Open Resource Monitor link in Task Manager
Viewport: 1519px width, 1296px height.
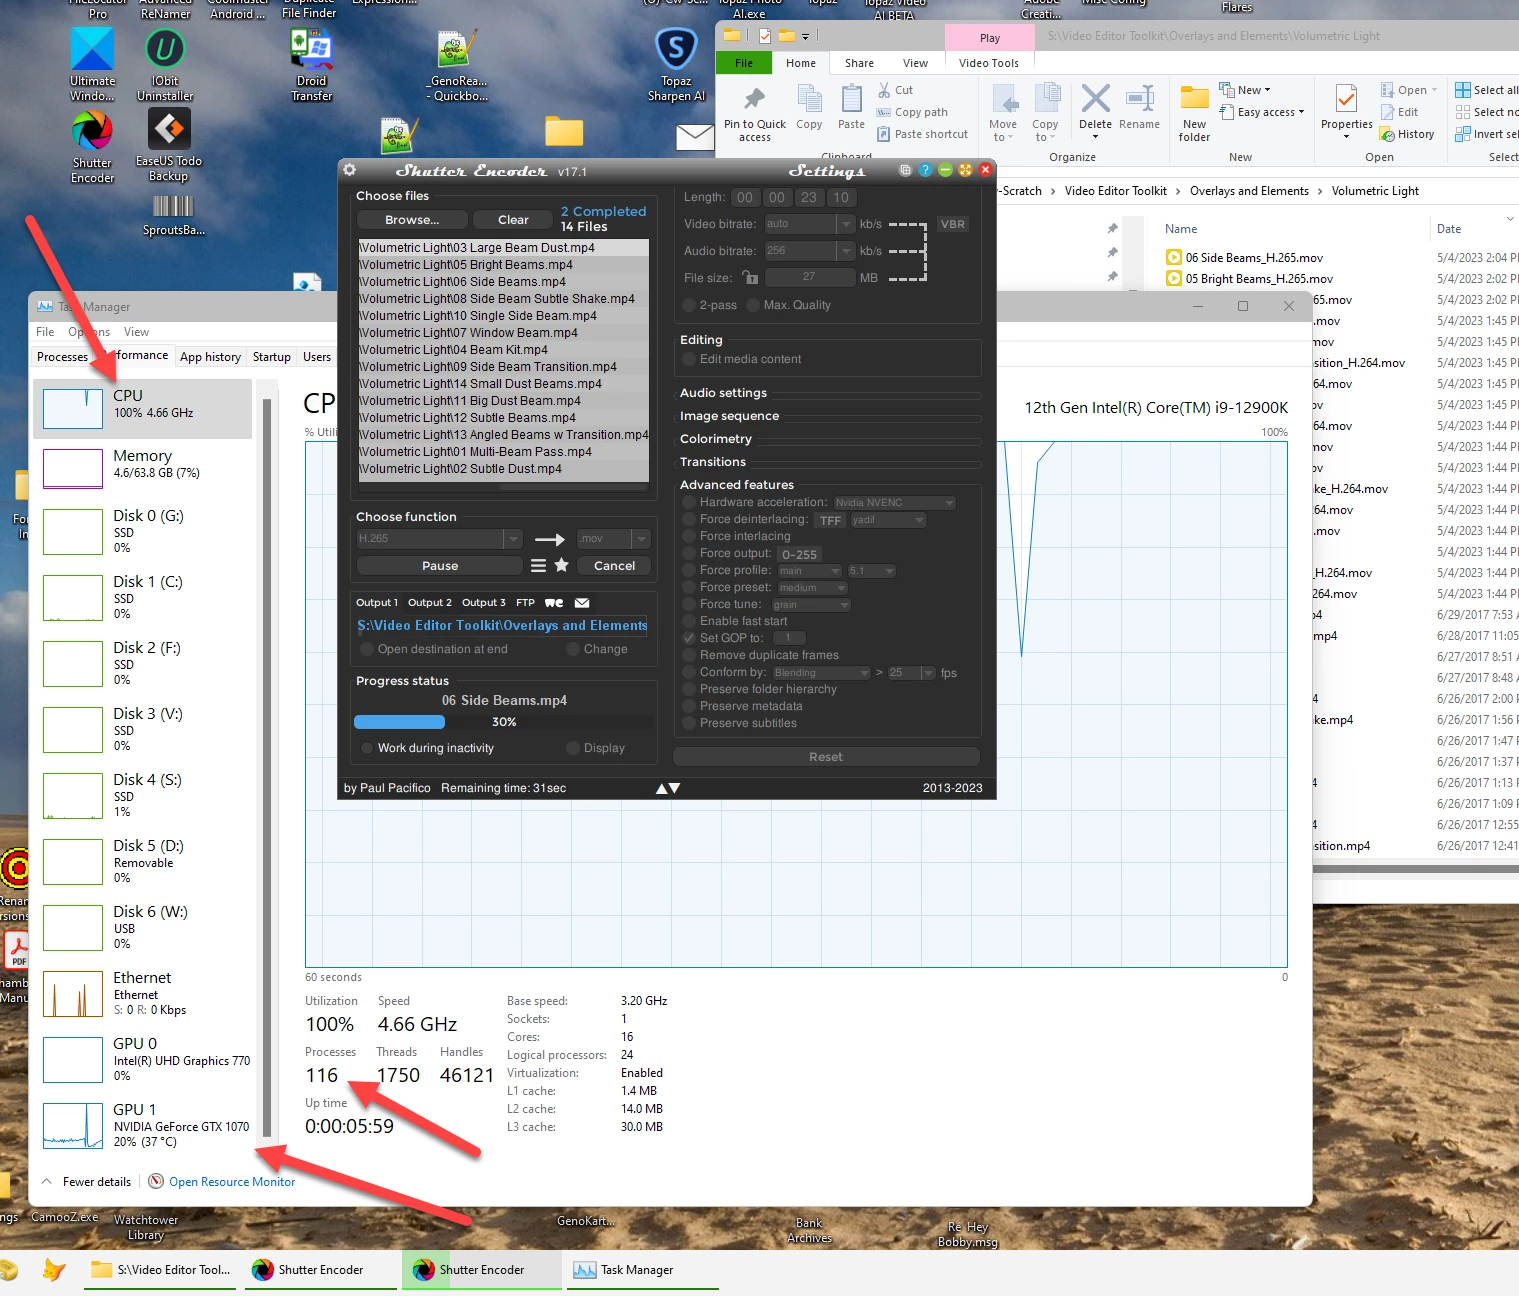232,1182
